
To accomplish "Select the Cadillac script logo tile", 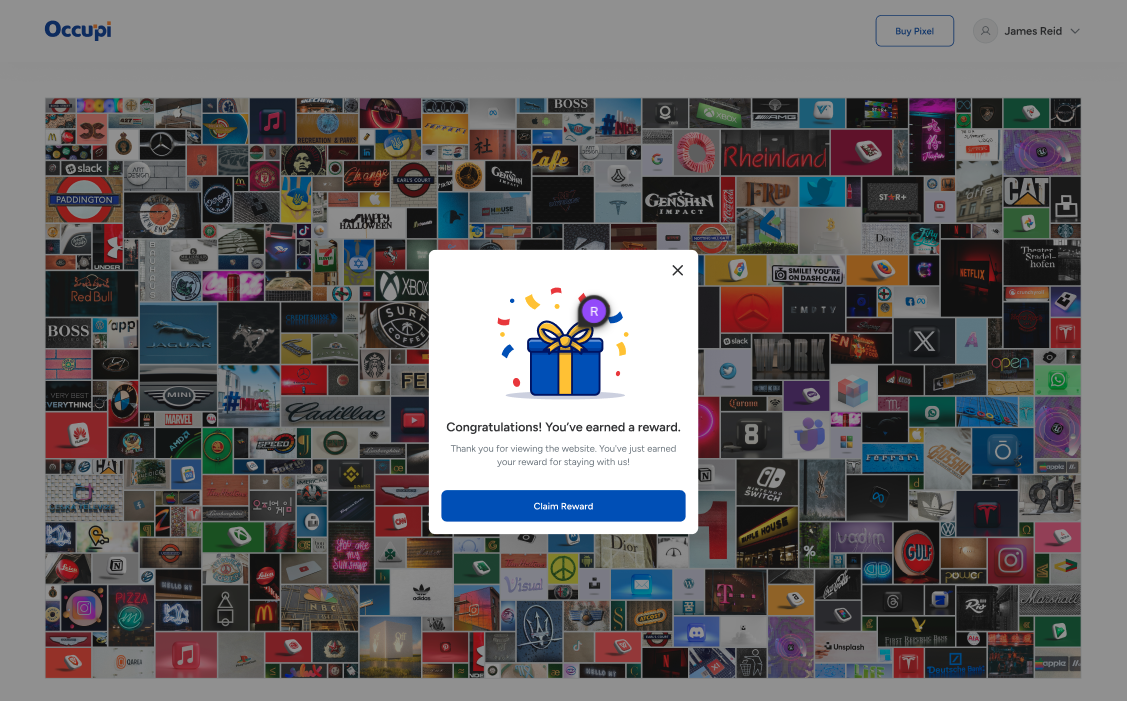I will 333,412.
